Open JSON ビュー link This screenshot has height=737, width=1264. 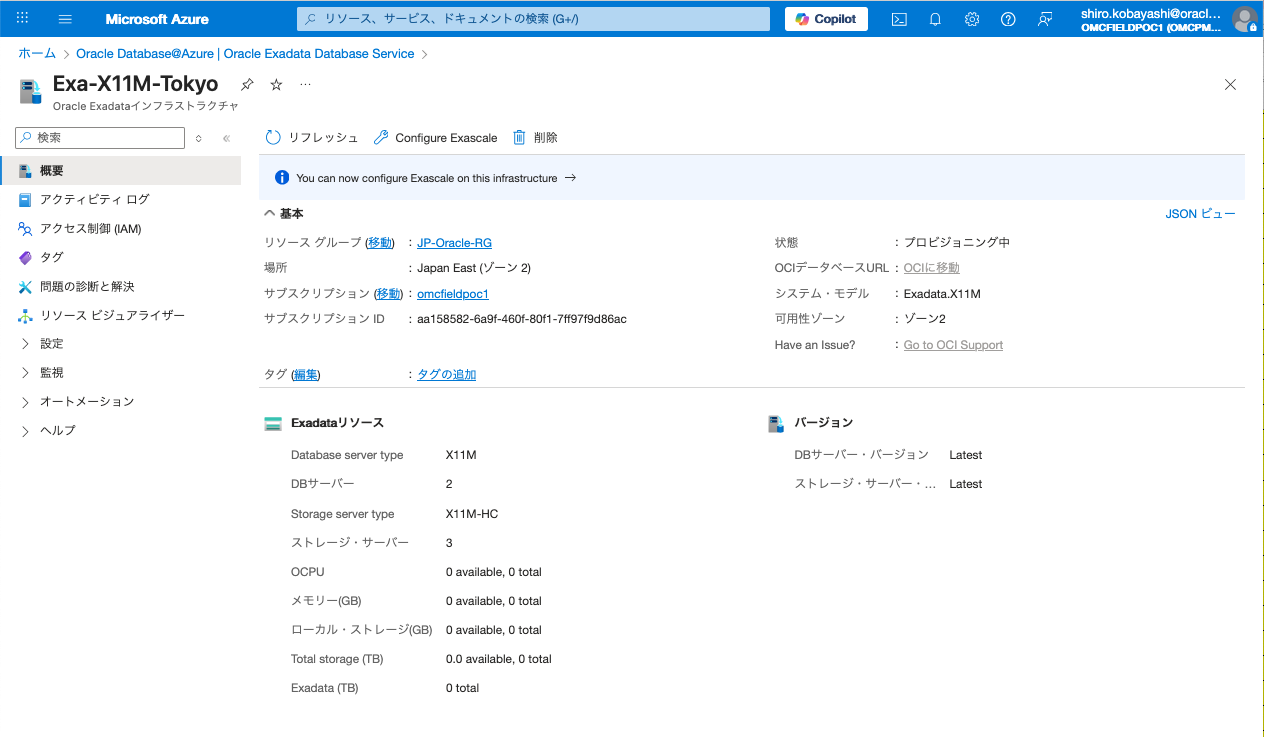[1200, 214]
